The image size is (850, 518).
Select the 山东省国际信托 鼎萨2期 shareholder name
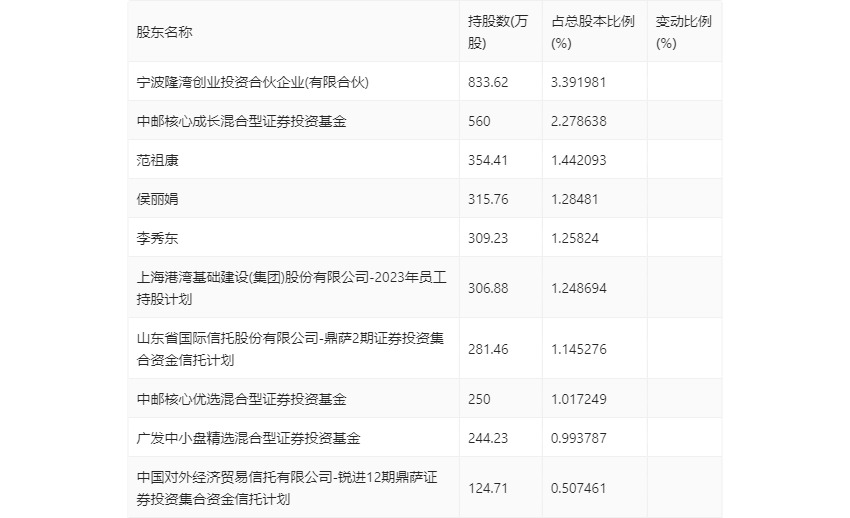click(x=290, y=349)
